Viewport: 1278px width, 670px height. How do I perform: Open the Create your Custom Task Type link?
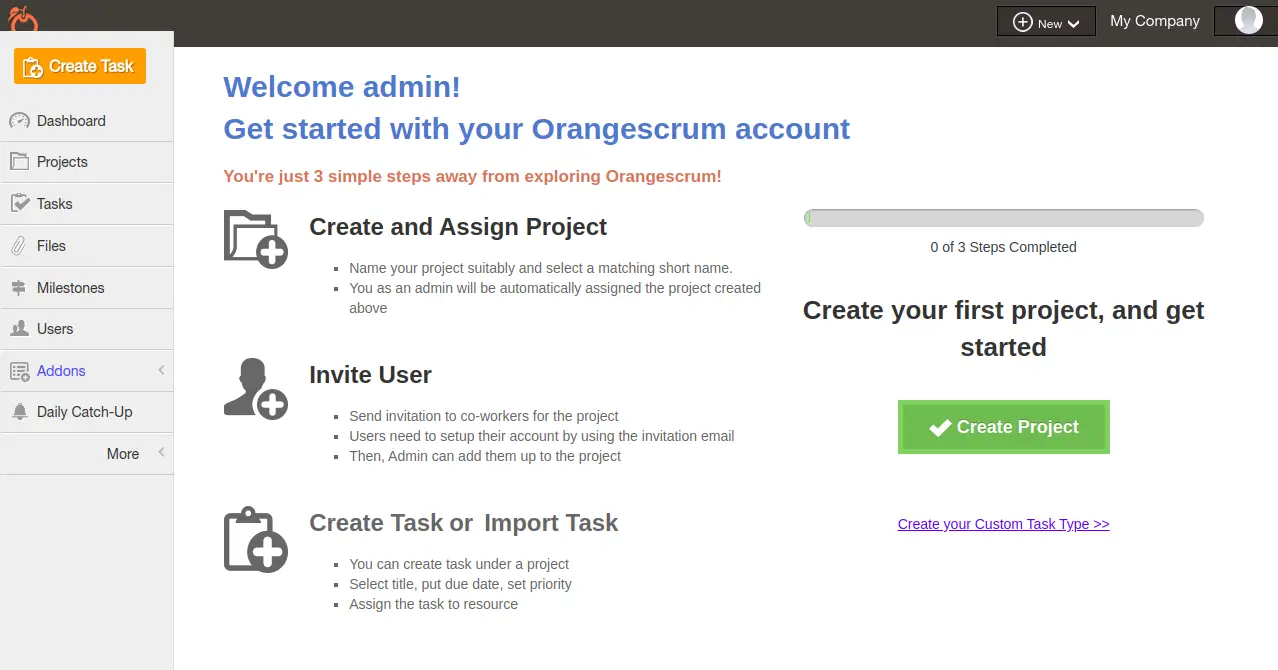(1003, 524)
